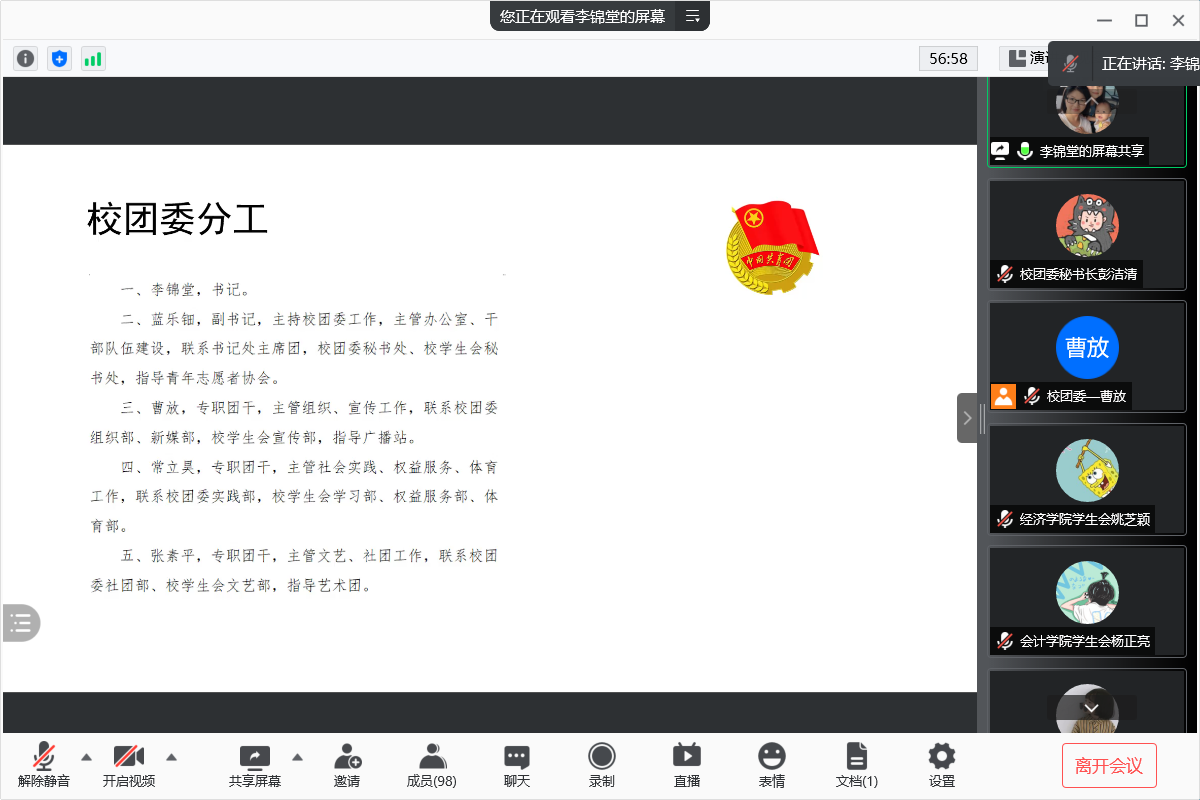Expand the share screen options arrow
This screenshot has width=1200, height=800.
(x=297, y=757)
